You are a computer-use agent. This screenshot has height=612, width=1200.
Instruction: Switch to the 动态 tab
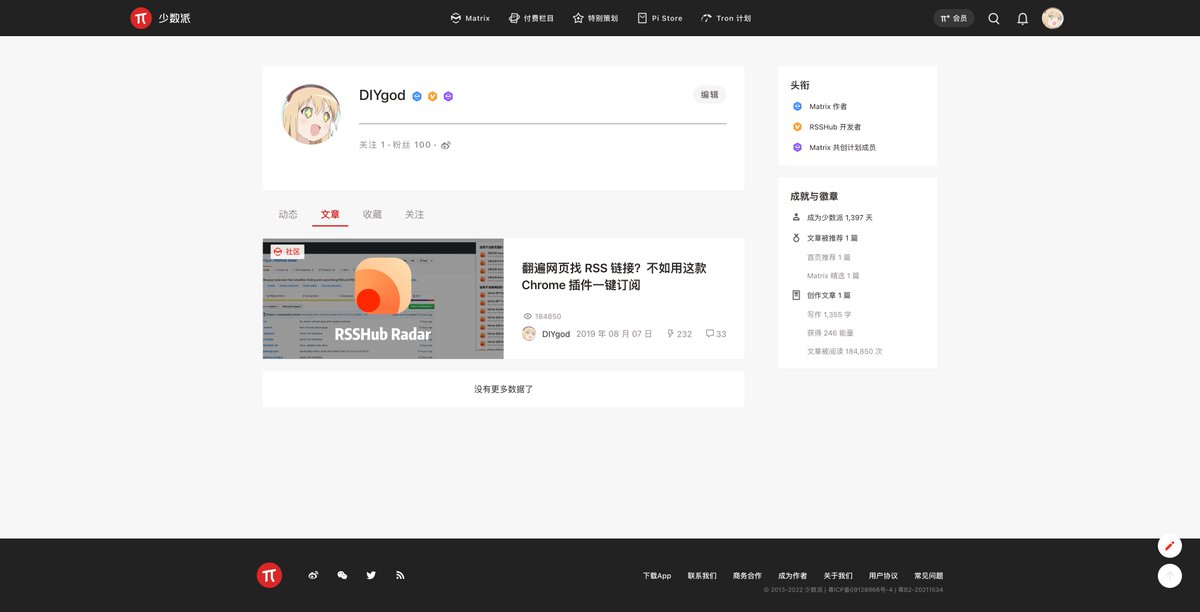(x=288, y=215)
